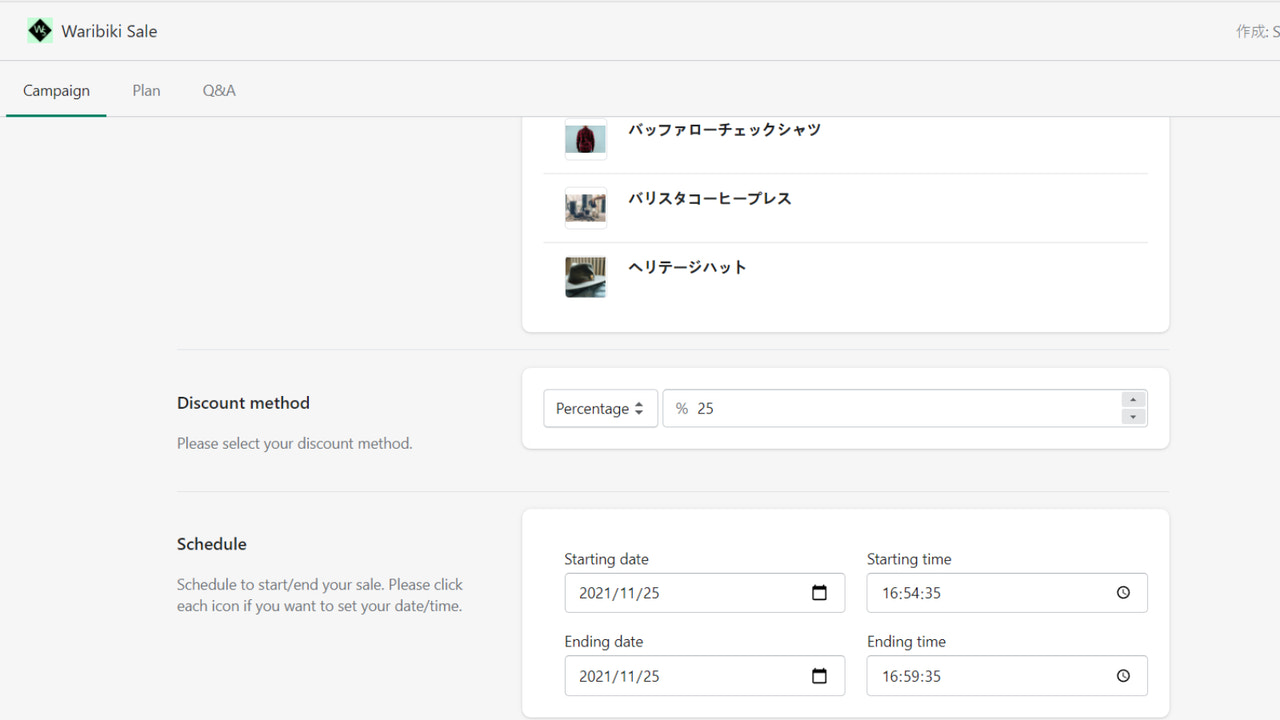Screen dimensions: 1280x720
Task: Select the バリスタコーヒープレス product row
Action: [x=710, y=207]
